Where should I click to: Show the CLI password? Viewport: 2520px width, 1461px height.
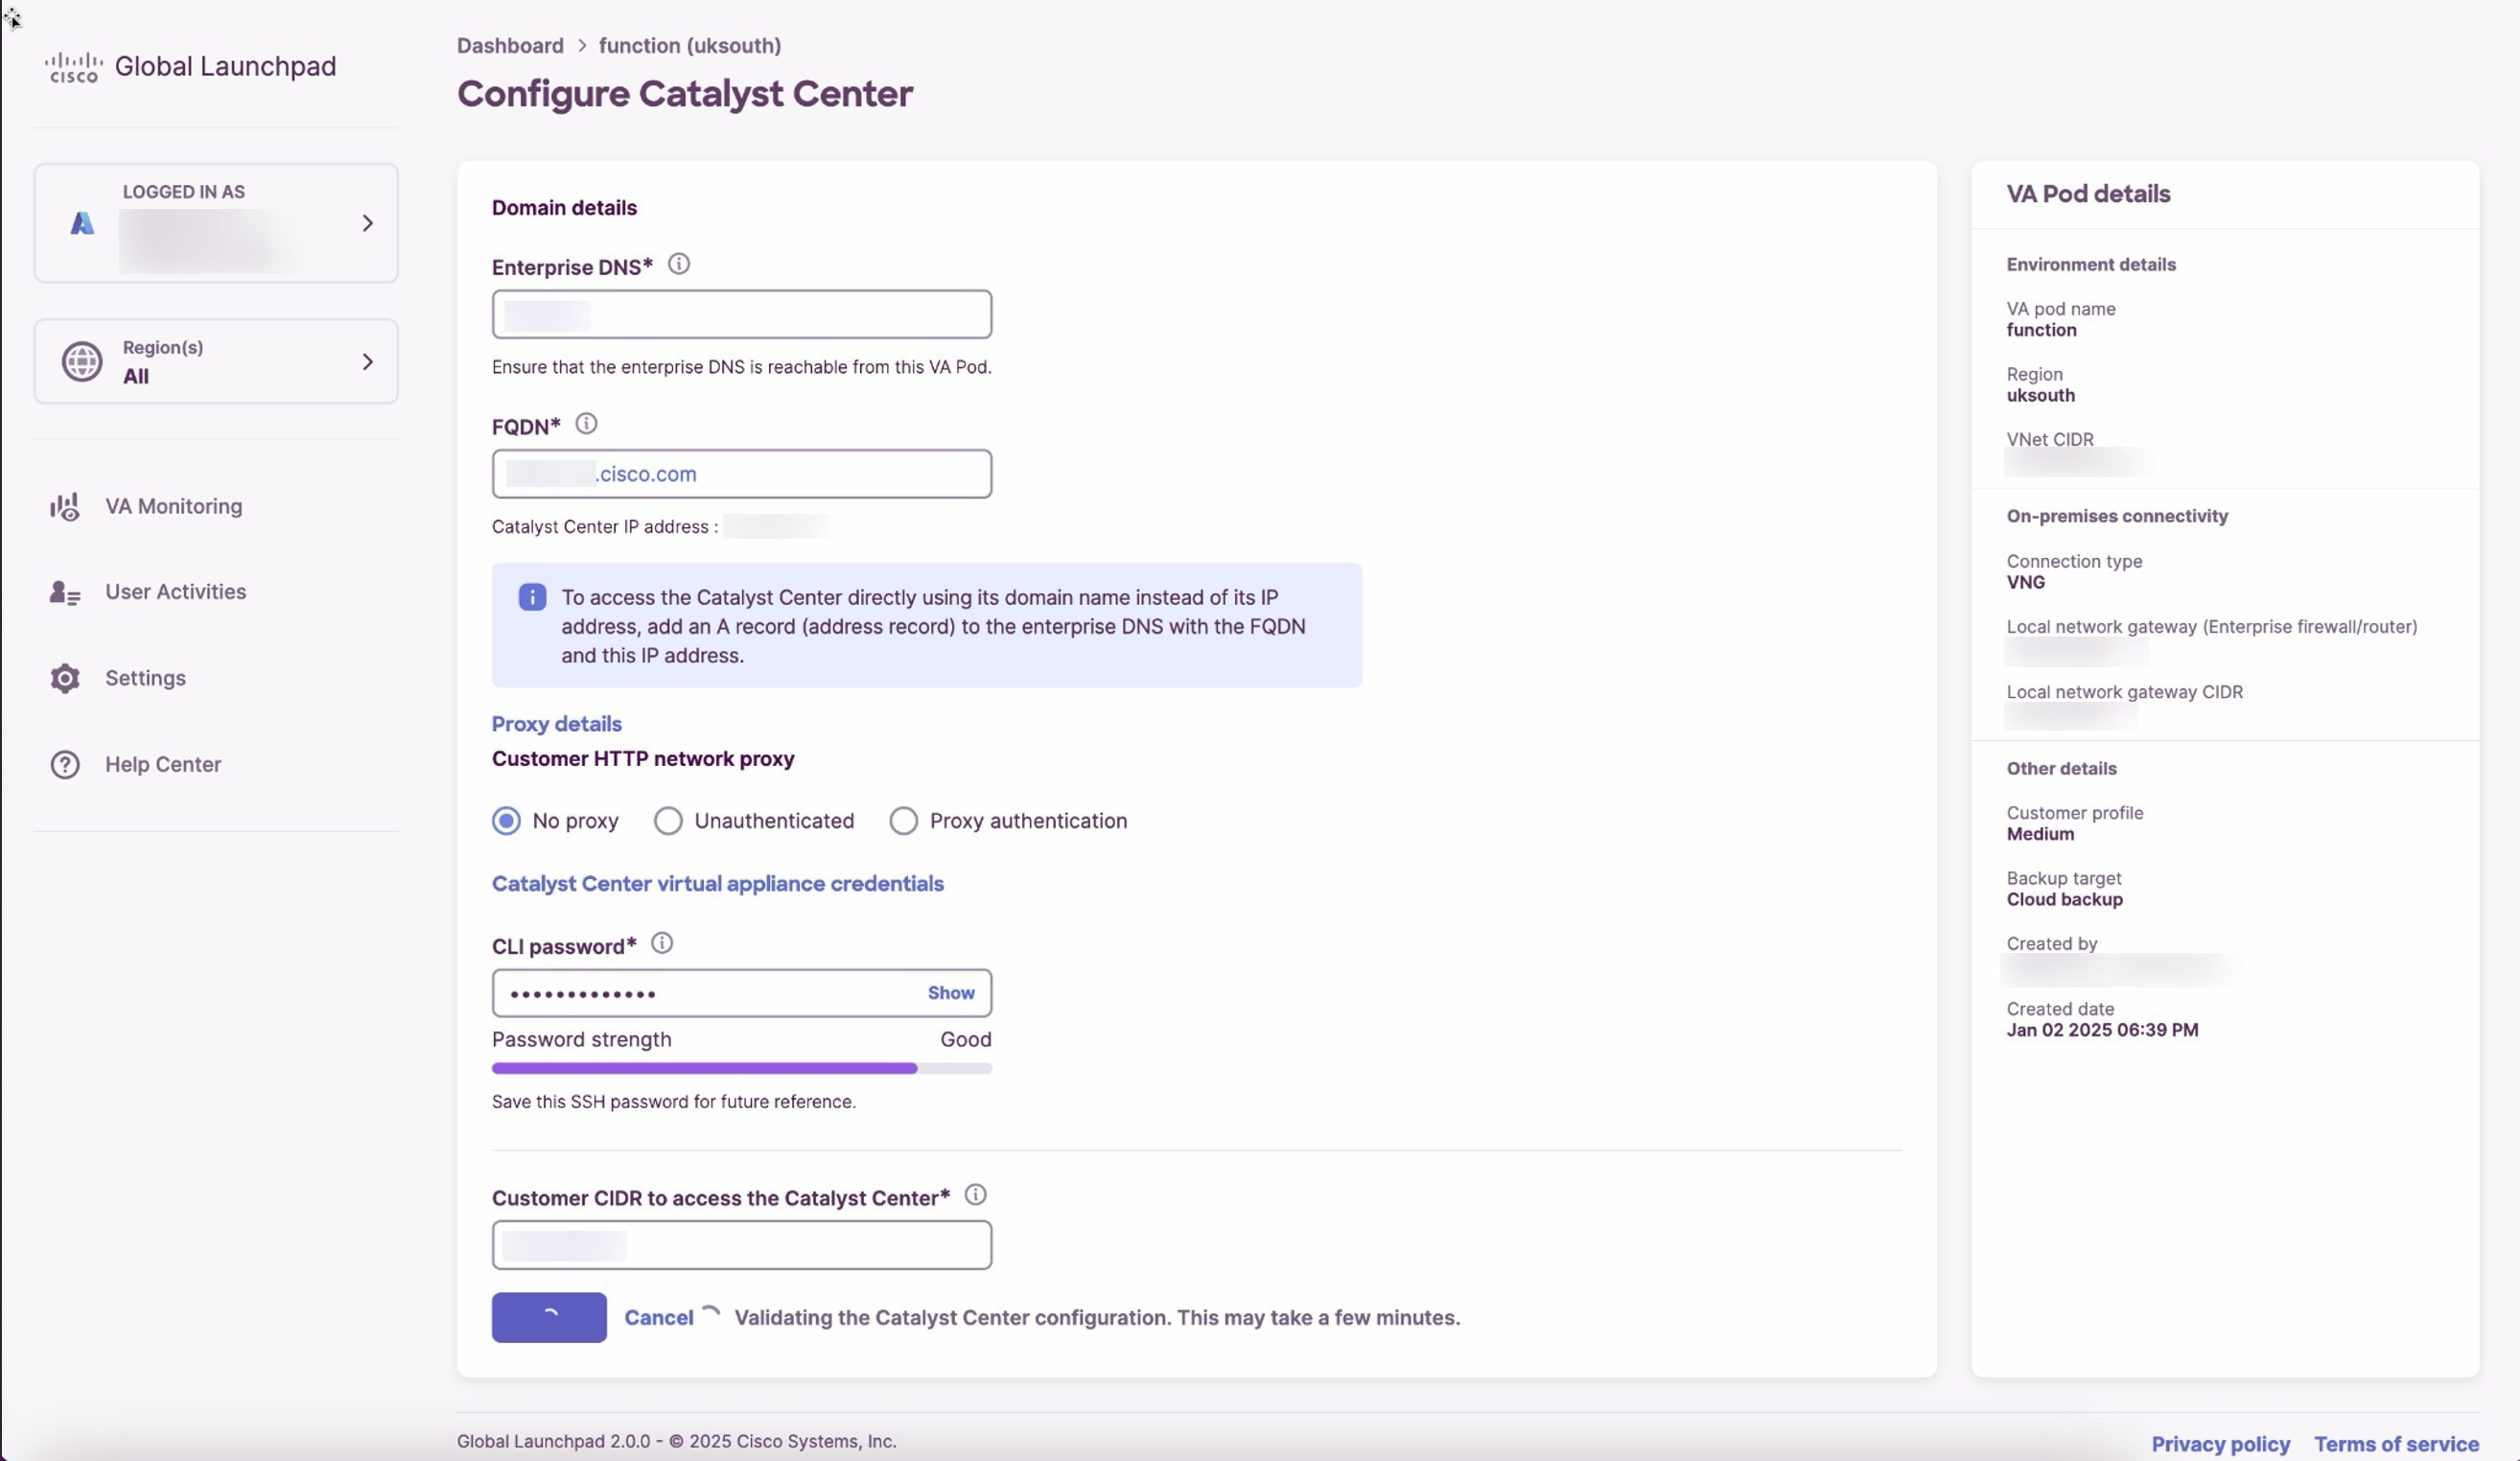(951, 993)
